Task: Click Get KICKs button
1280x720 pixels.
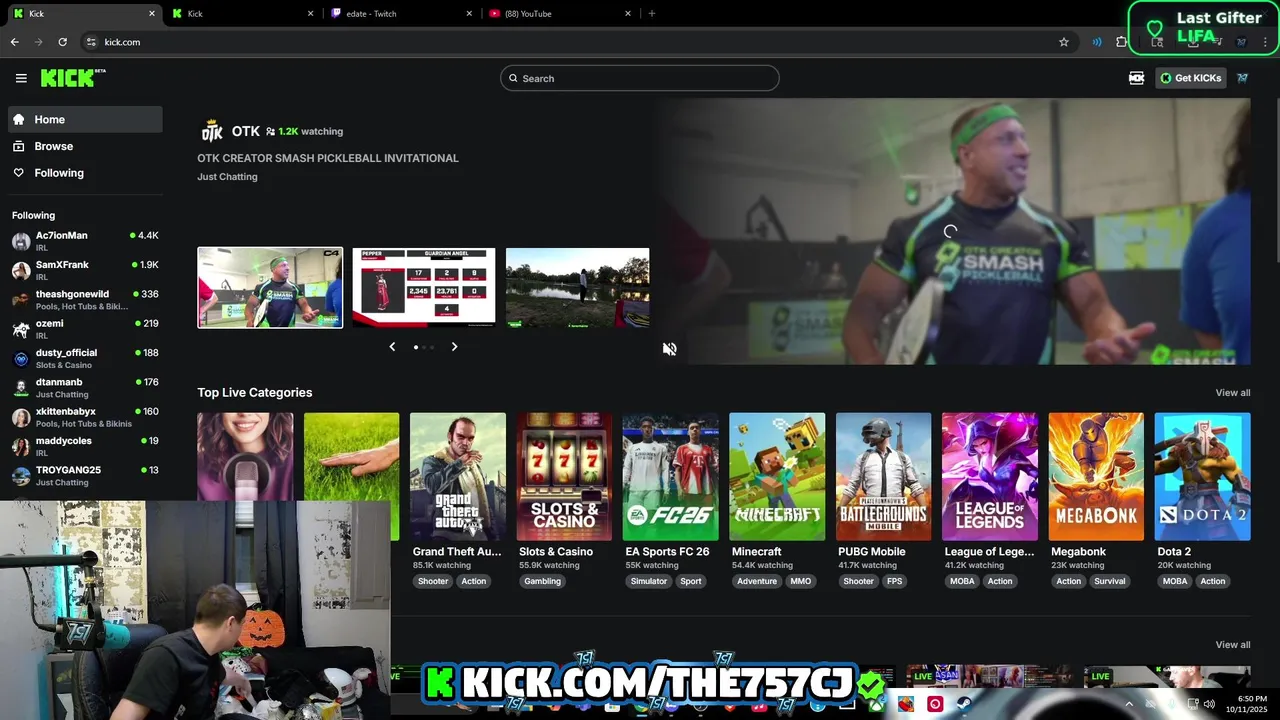Action: 1191,78
